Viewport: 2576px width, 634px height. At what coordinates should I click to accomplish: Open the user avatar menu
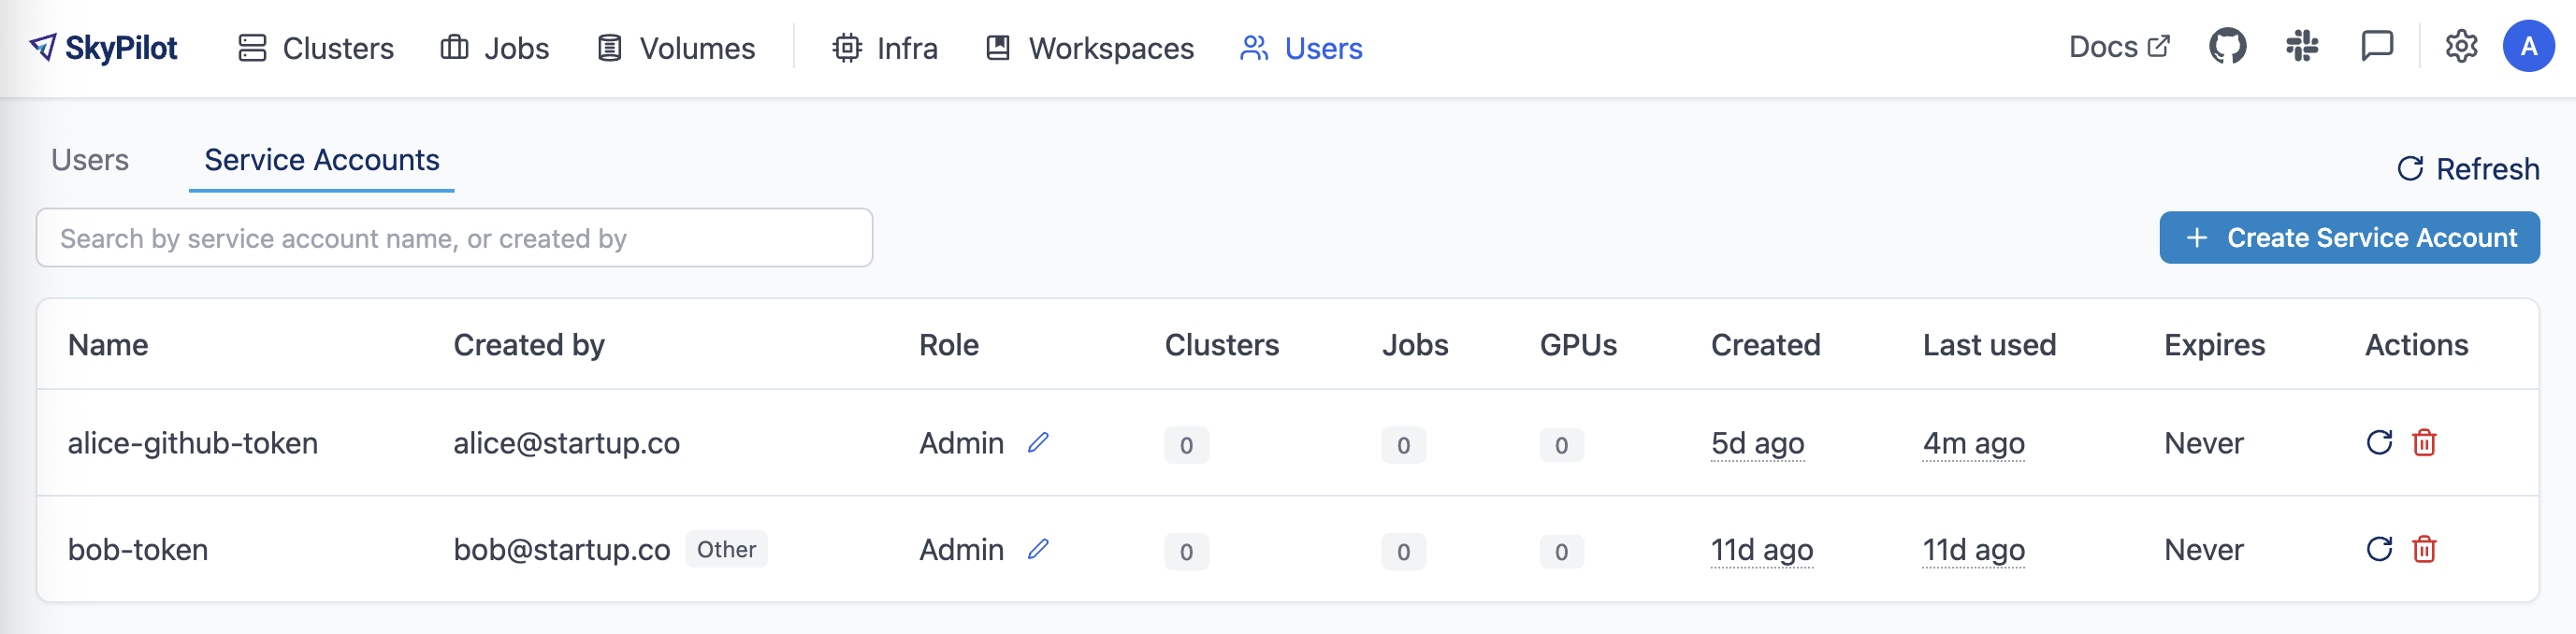click(2528, 47)
